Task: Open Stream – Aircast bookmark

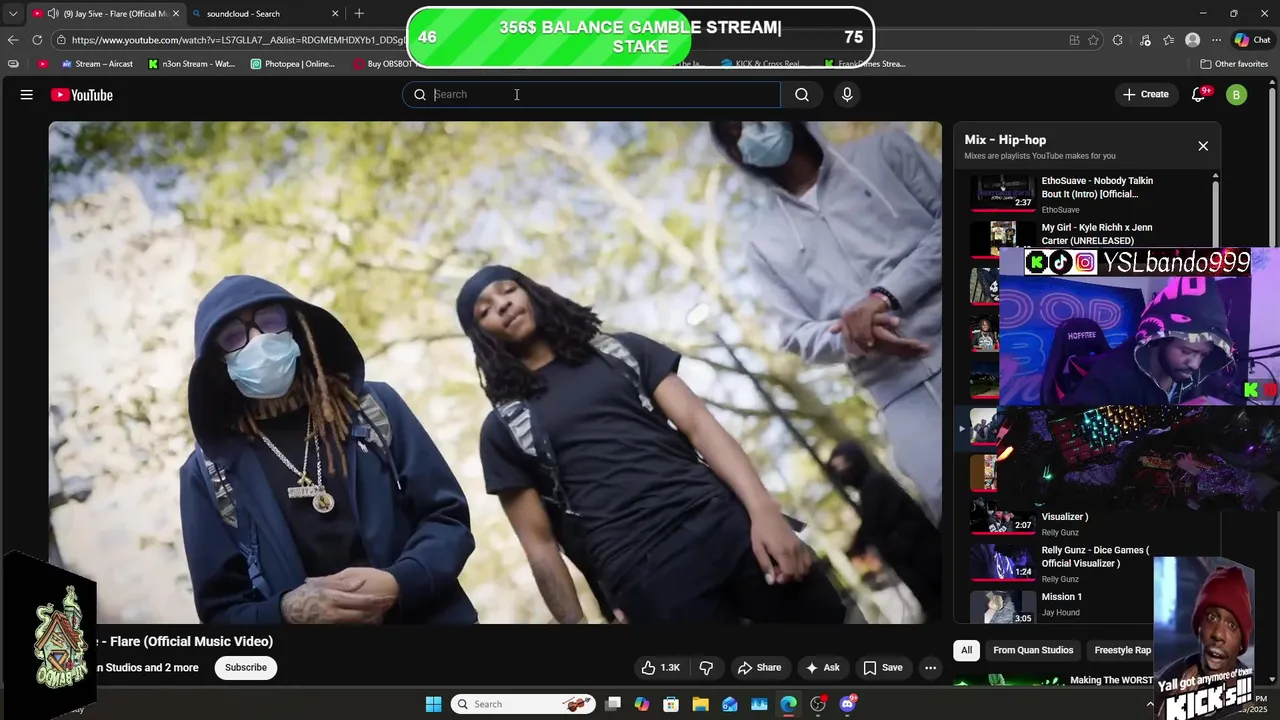Action: coord(96,64)
